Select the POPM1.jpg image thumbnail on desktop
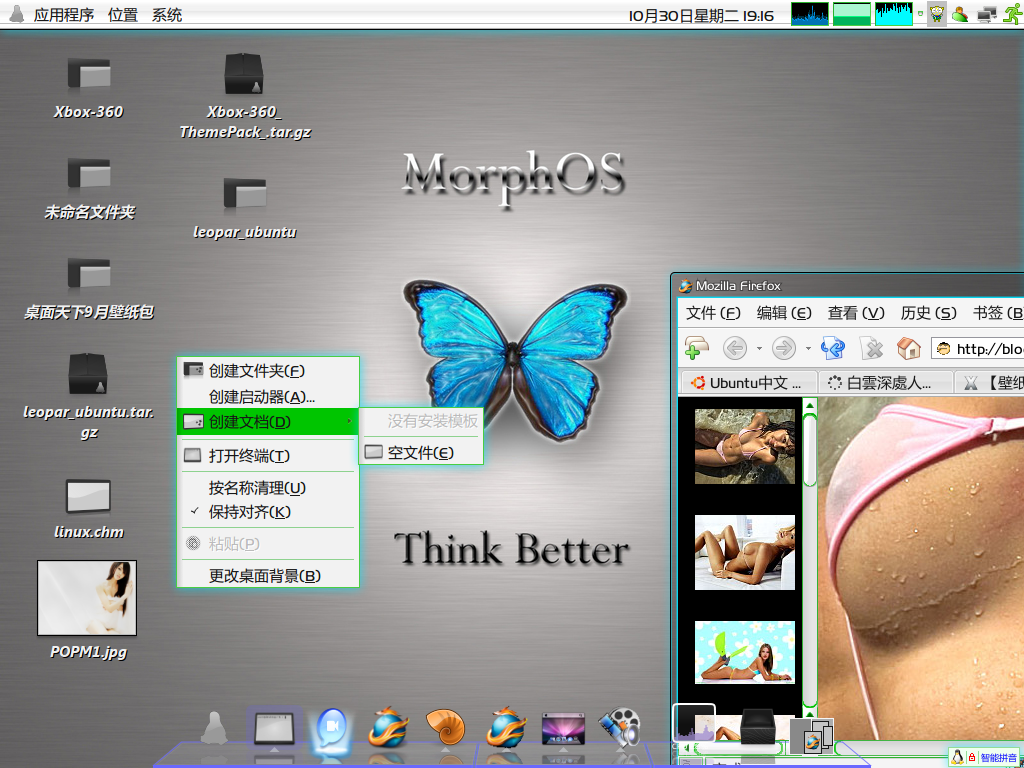This screenshot has height=768, width=1024. point(87,598)
